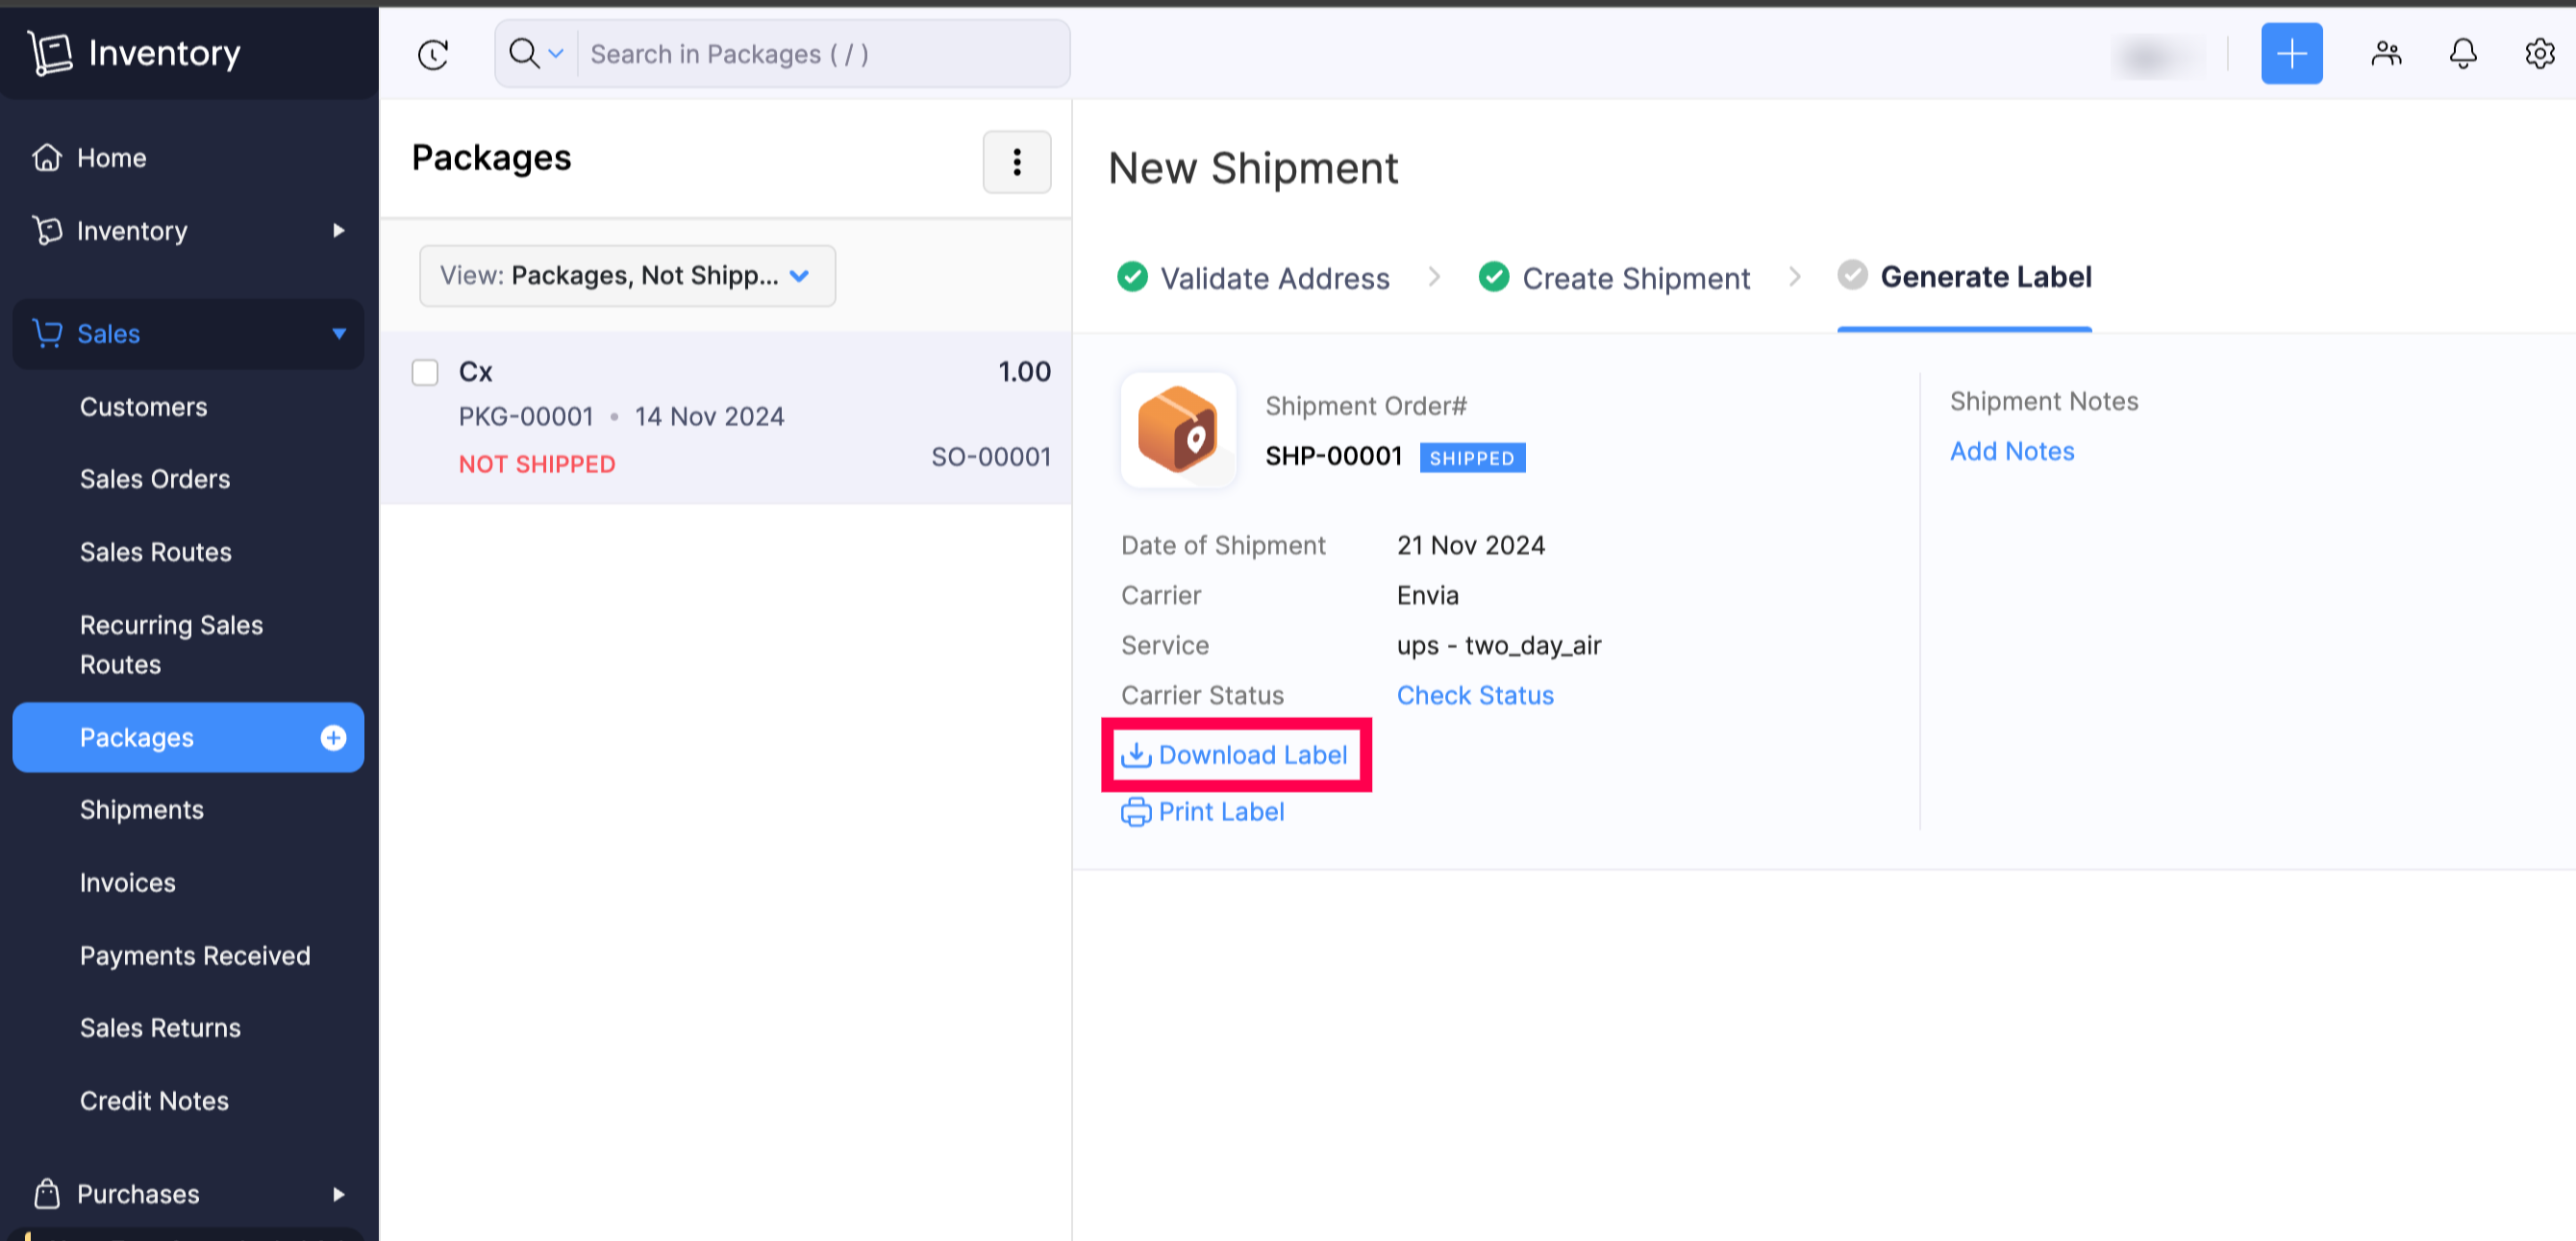
Task: Expand the Purchases sidebar section
Action: click(338, 1194)
